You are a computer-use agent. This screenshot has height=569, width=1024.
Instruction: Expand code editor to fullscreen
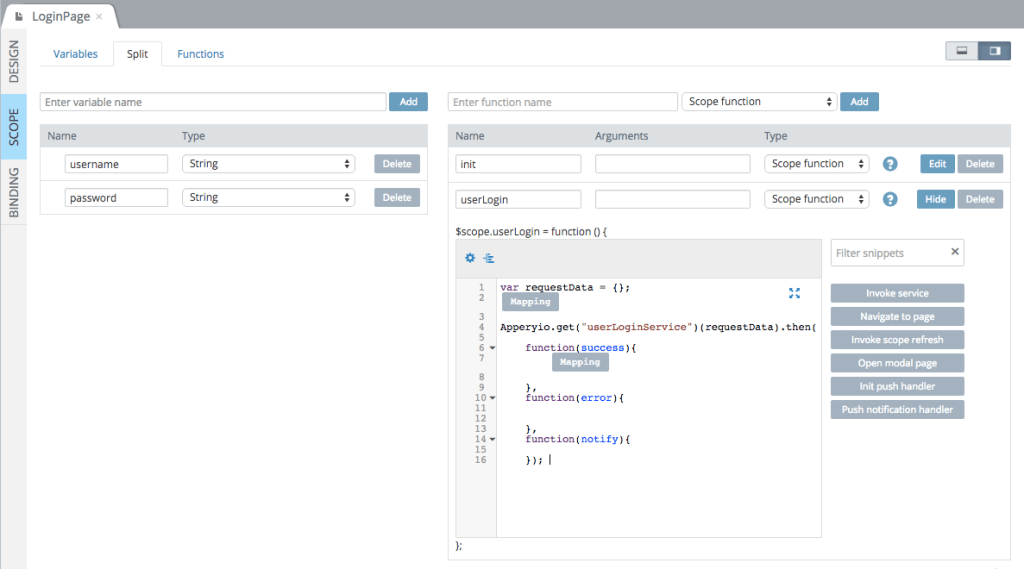pos(794,293)
